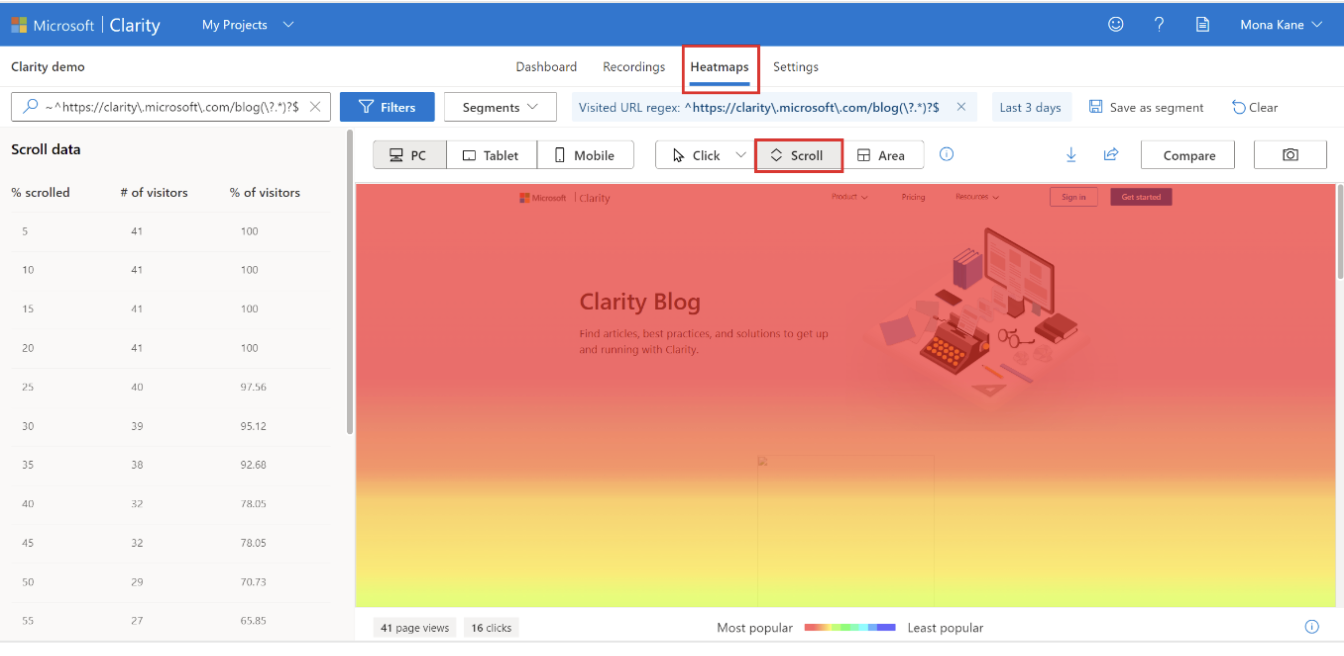The width and height of the screenshot is (1344, 656).
Task: Open the help question mark icon
Action: click(x=1159, y=25)
